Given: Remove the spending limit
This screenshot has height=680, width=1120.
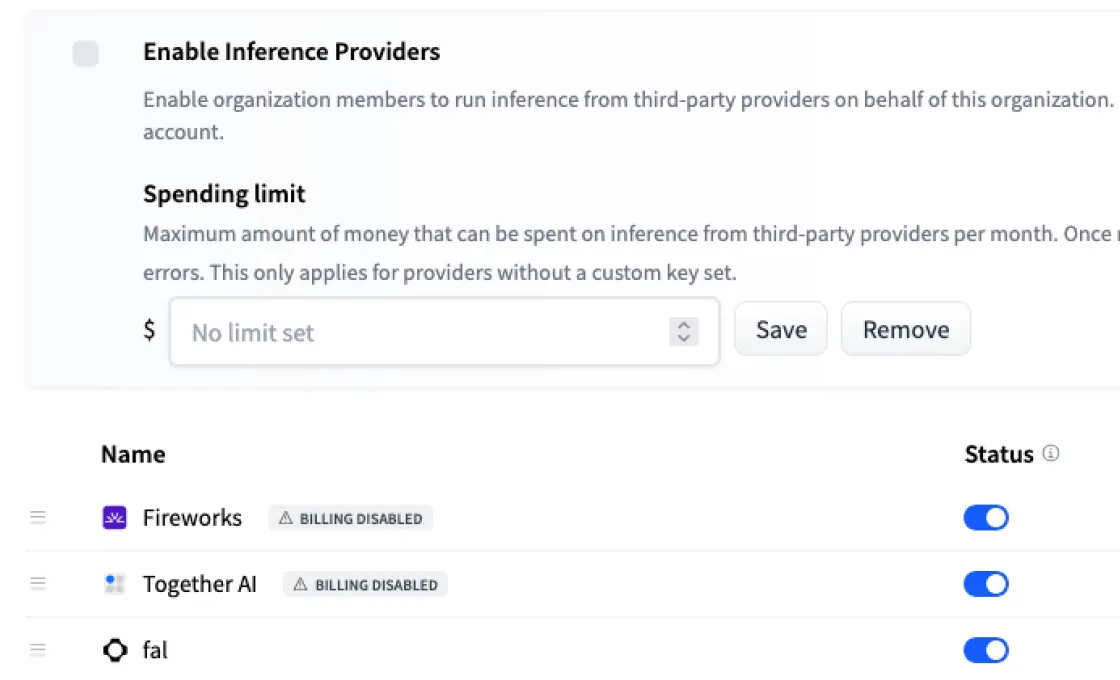Looking at the screenshot, I should 905,329.
